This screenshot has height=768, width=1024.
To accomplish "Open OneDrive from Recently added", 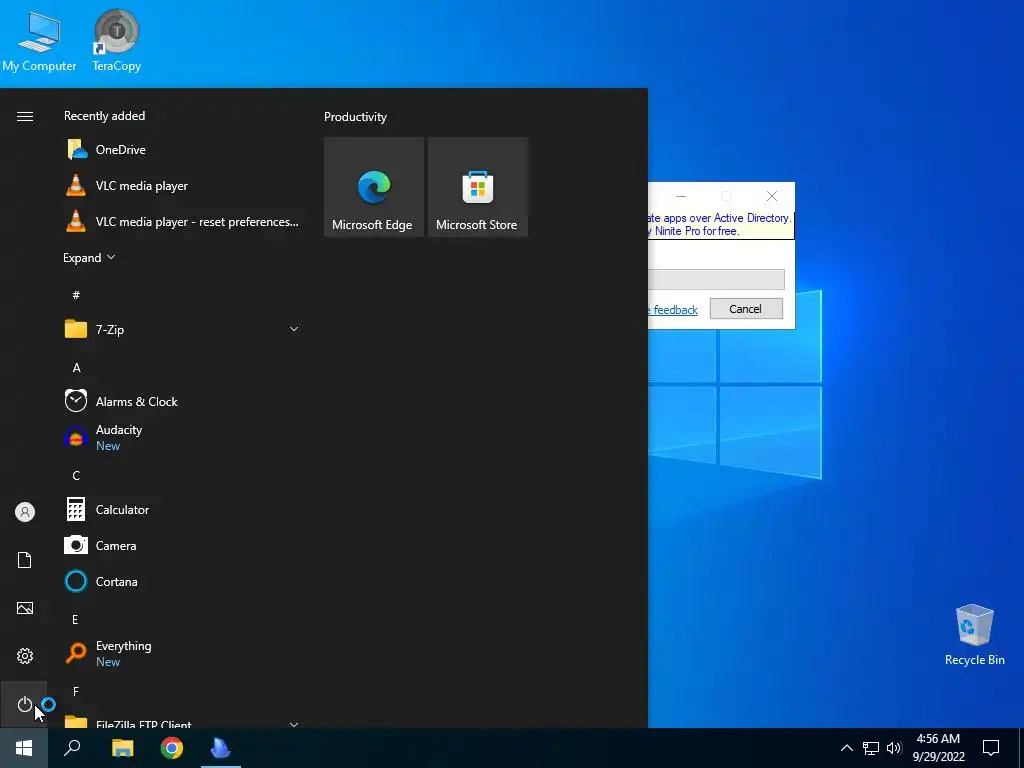I will pos(182,150).
